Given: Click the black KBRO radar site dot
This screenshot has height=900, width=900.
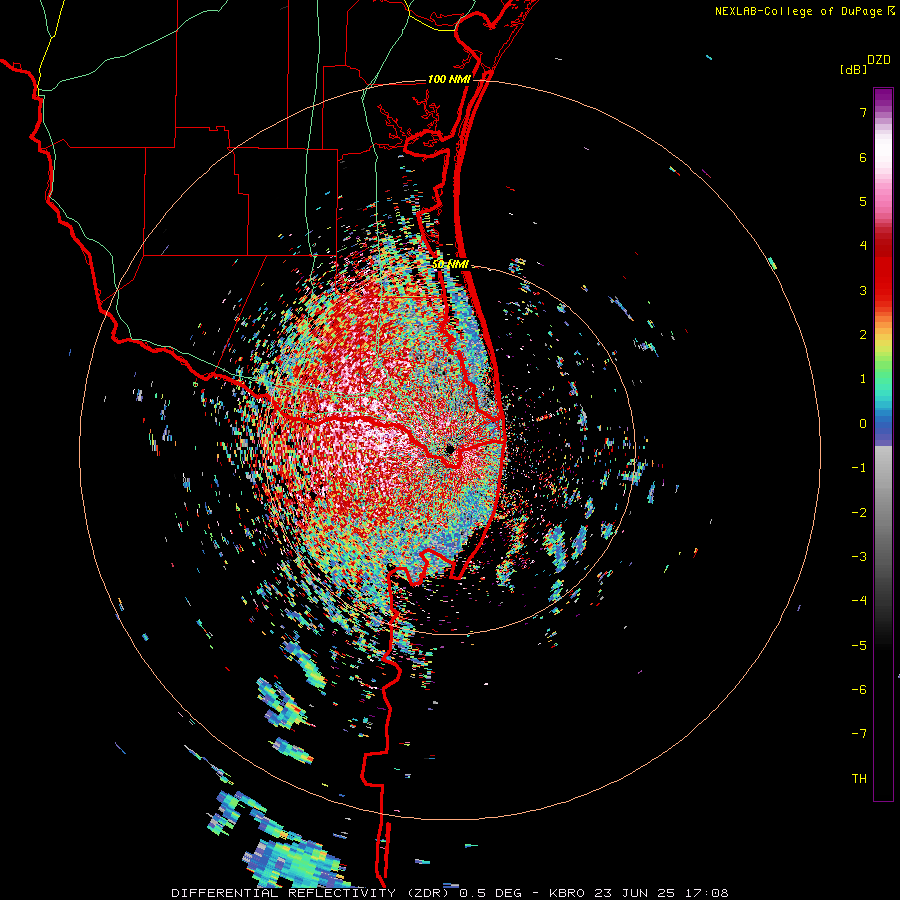Looking at the screenshot, I should (x=450, y=449).
